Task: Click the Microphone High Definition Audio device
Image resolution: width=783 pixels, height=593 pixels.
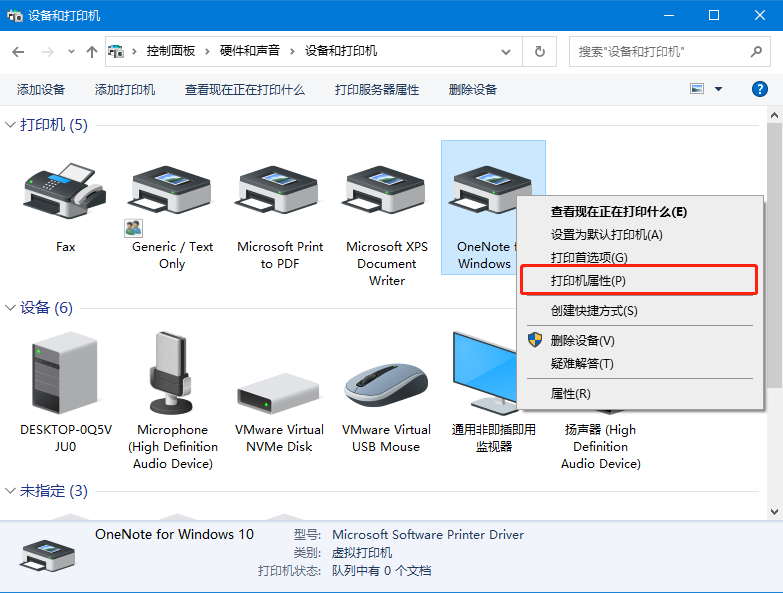Action: pyautogui.click(x=172, y=374)
